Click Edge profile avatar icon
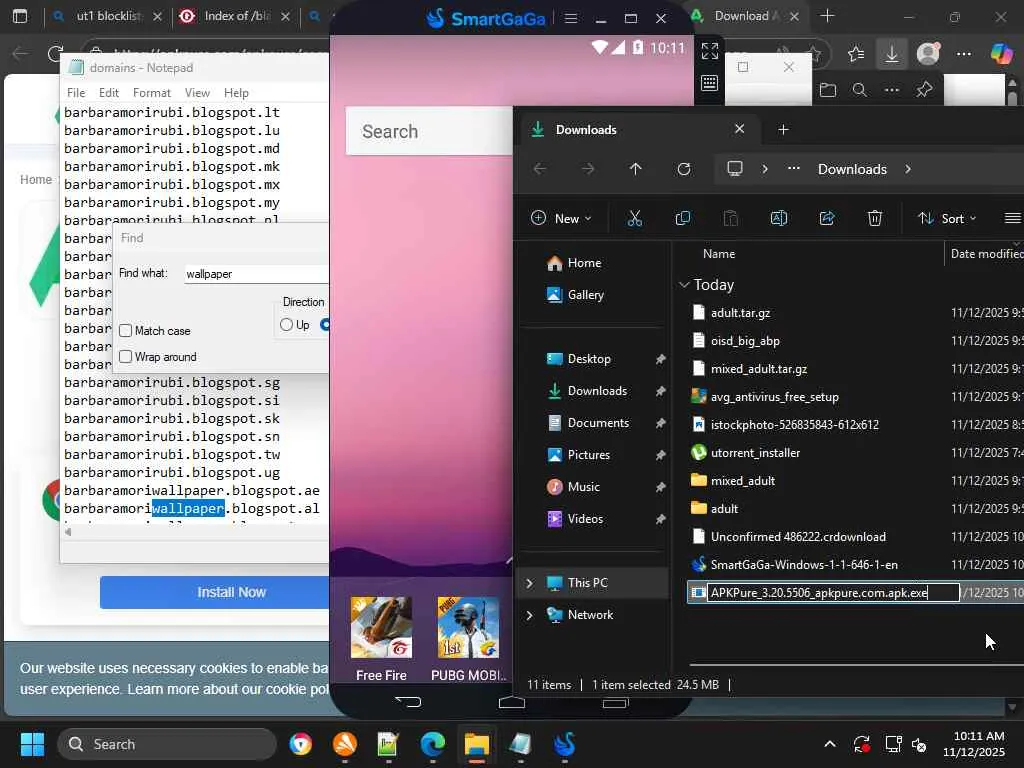This screenshot has height=768, width=1024. click(928, 54)
